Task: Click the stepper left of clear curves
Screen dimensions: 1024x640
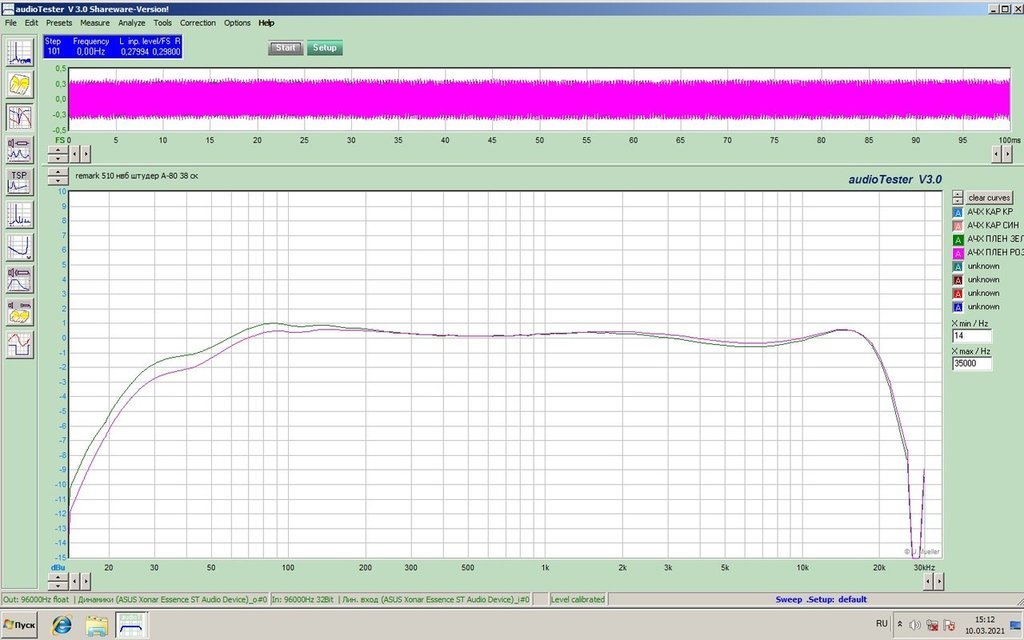Action: point(957,198)
